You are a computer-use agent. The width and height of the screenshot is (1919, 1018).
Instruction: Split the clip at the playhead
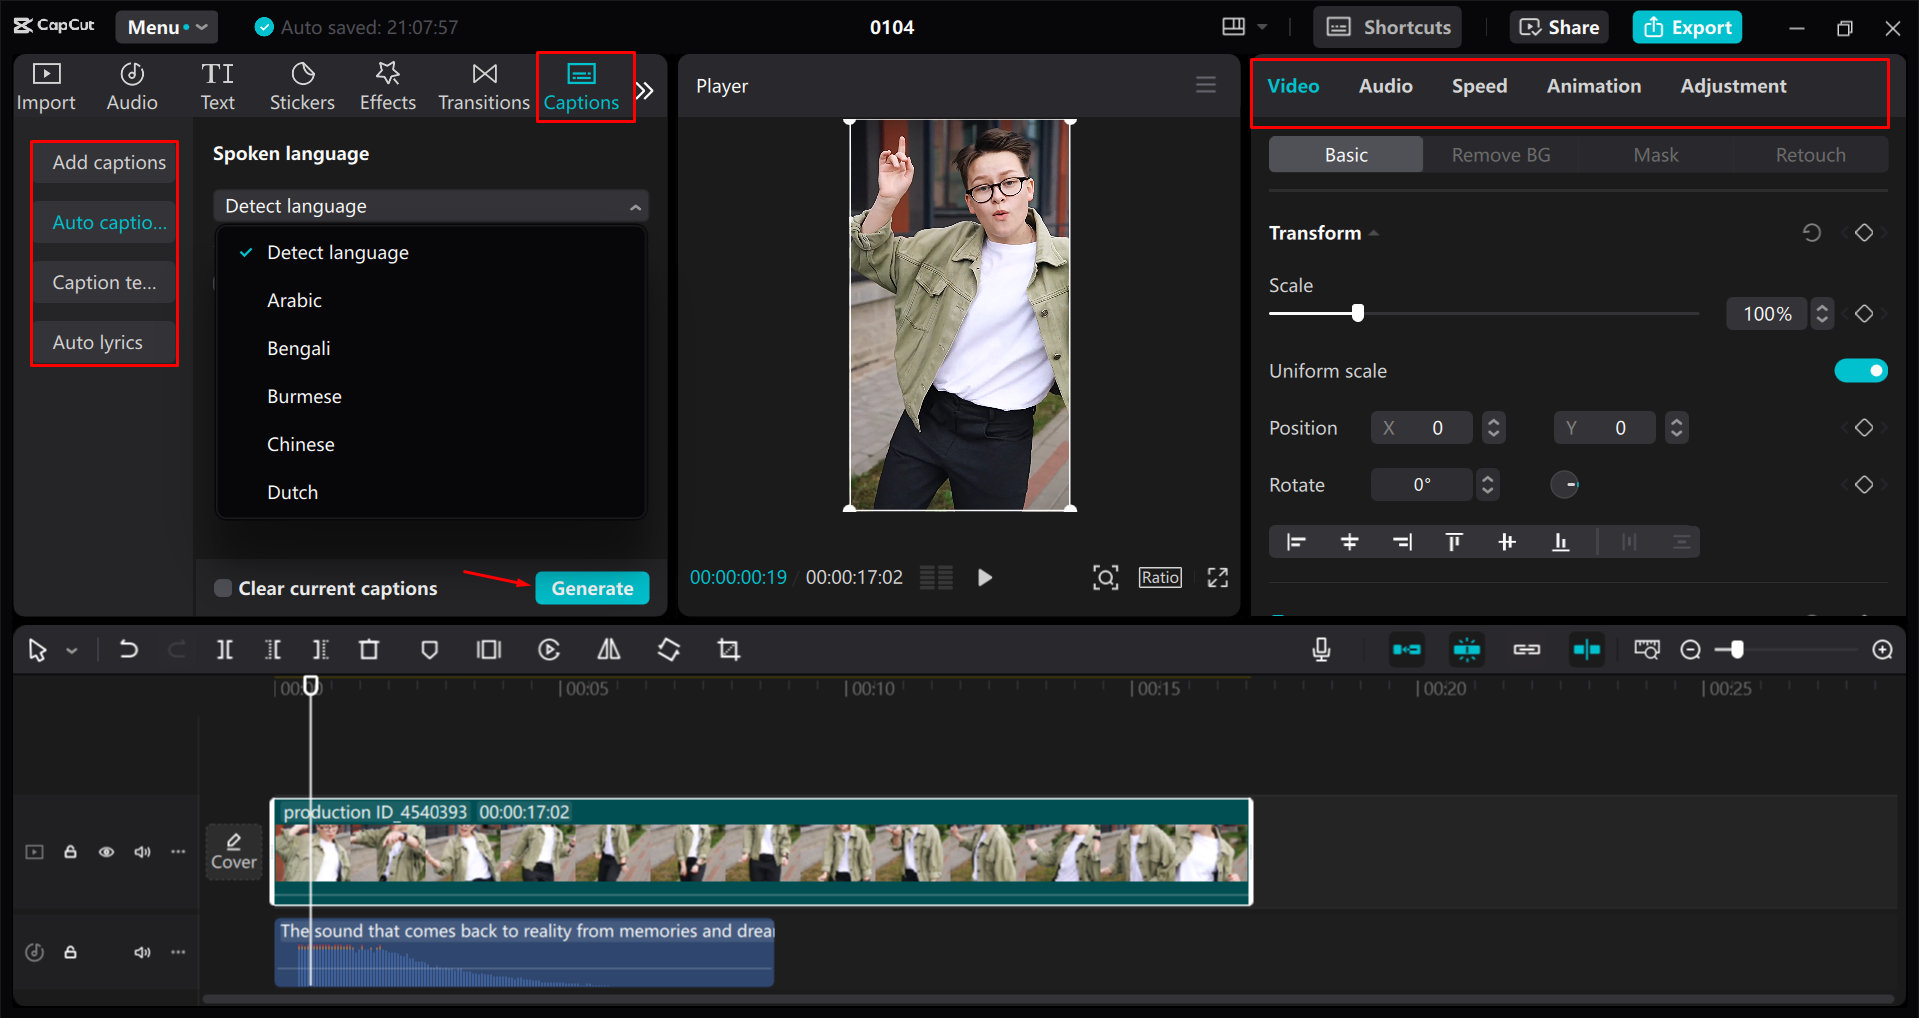pyautogui.click(x=224, y=649)
